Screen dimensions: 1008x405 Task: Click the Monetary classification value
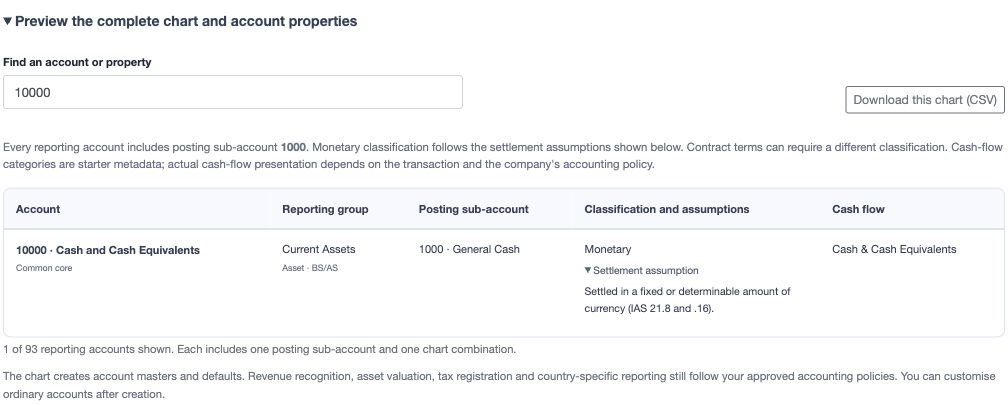[x=608, y=249]
